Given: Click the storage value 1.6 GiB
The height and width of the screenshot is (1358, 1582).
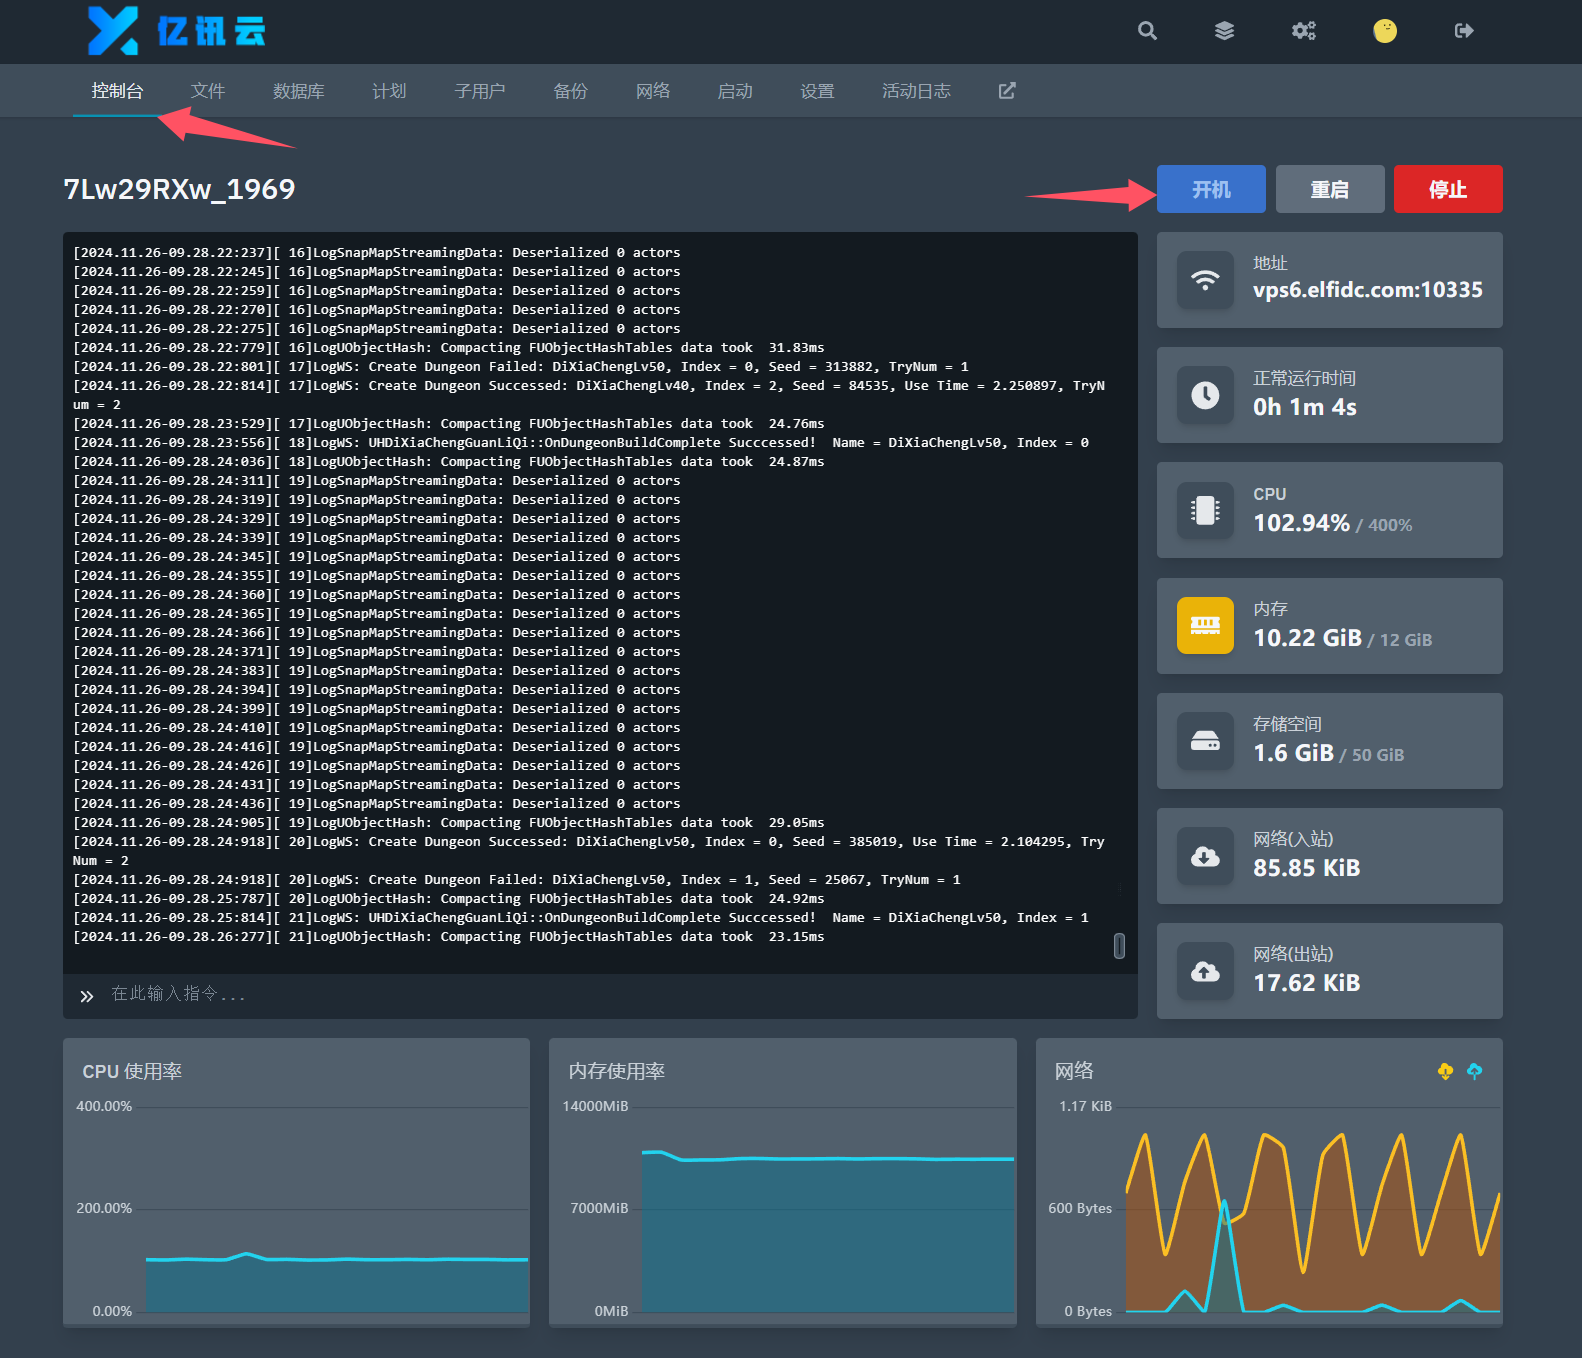Looking at the screenshot, I should click(x=1293, y=753).
